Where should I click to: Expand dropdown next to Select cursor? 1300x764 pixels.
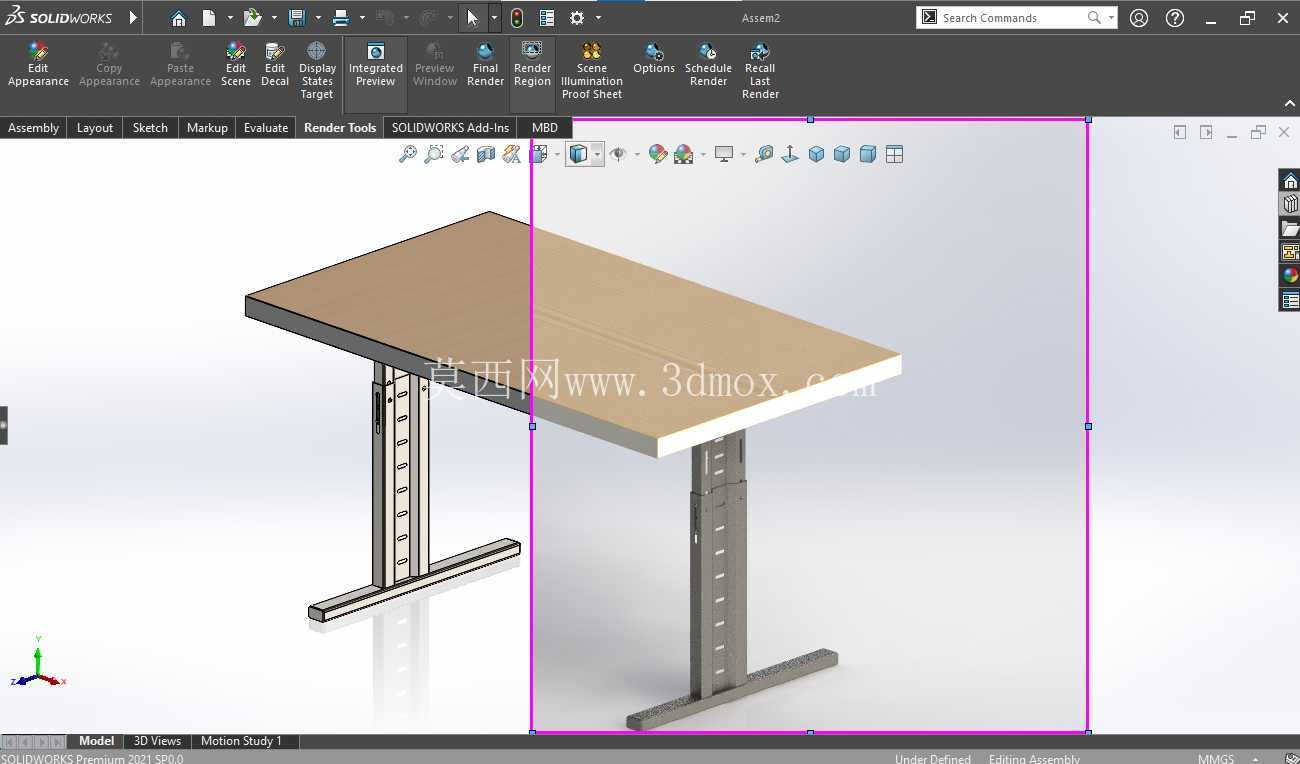click(x=494, y=18)
